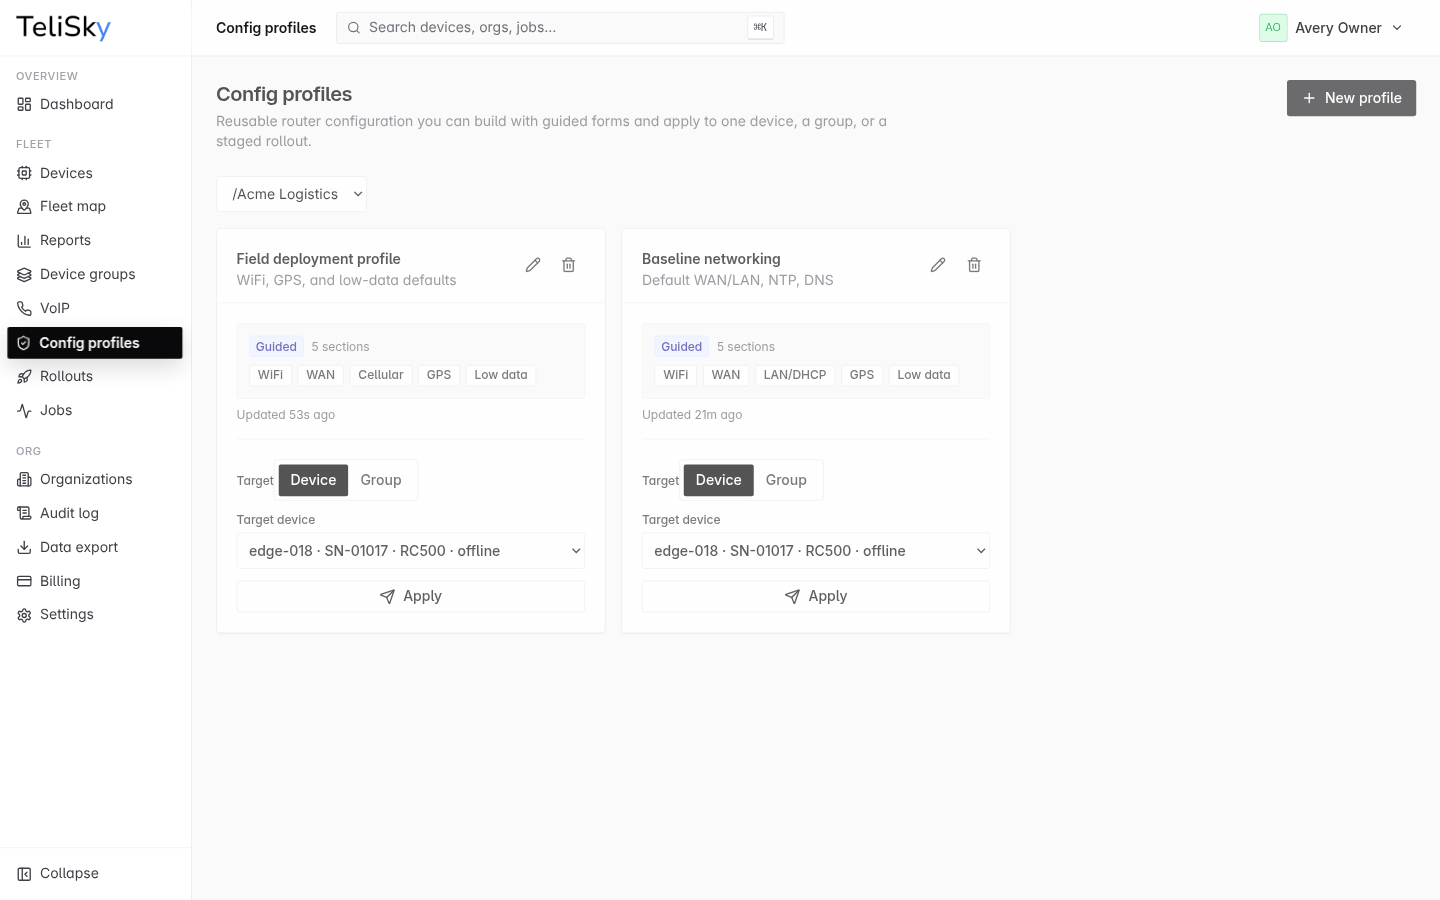Click the search magnifier icon
The width and height of the screenshot is (1440, 900).
tap(354, 28)
